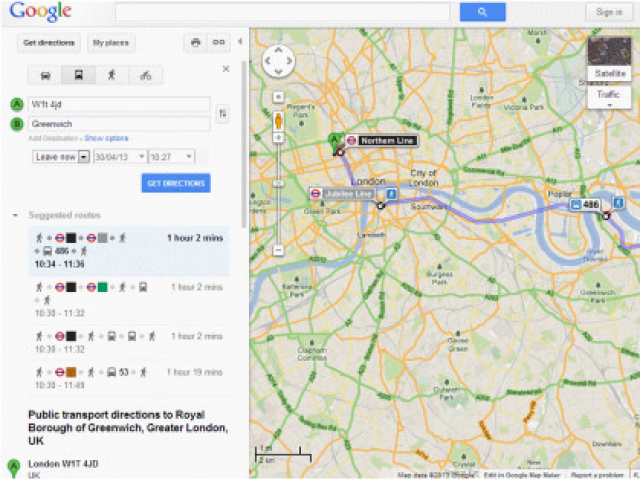
Task: Close the directions panel X
Action: [226, 69]
